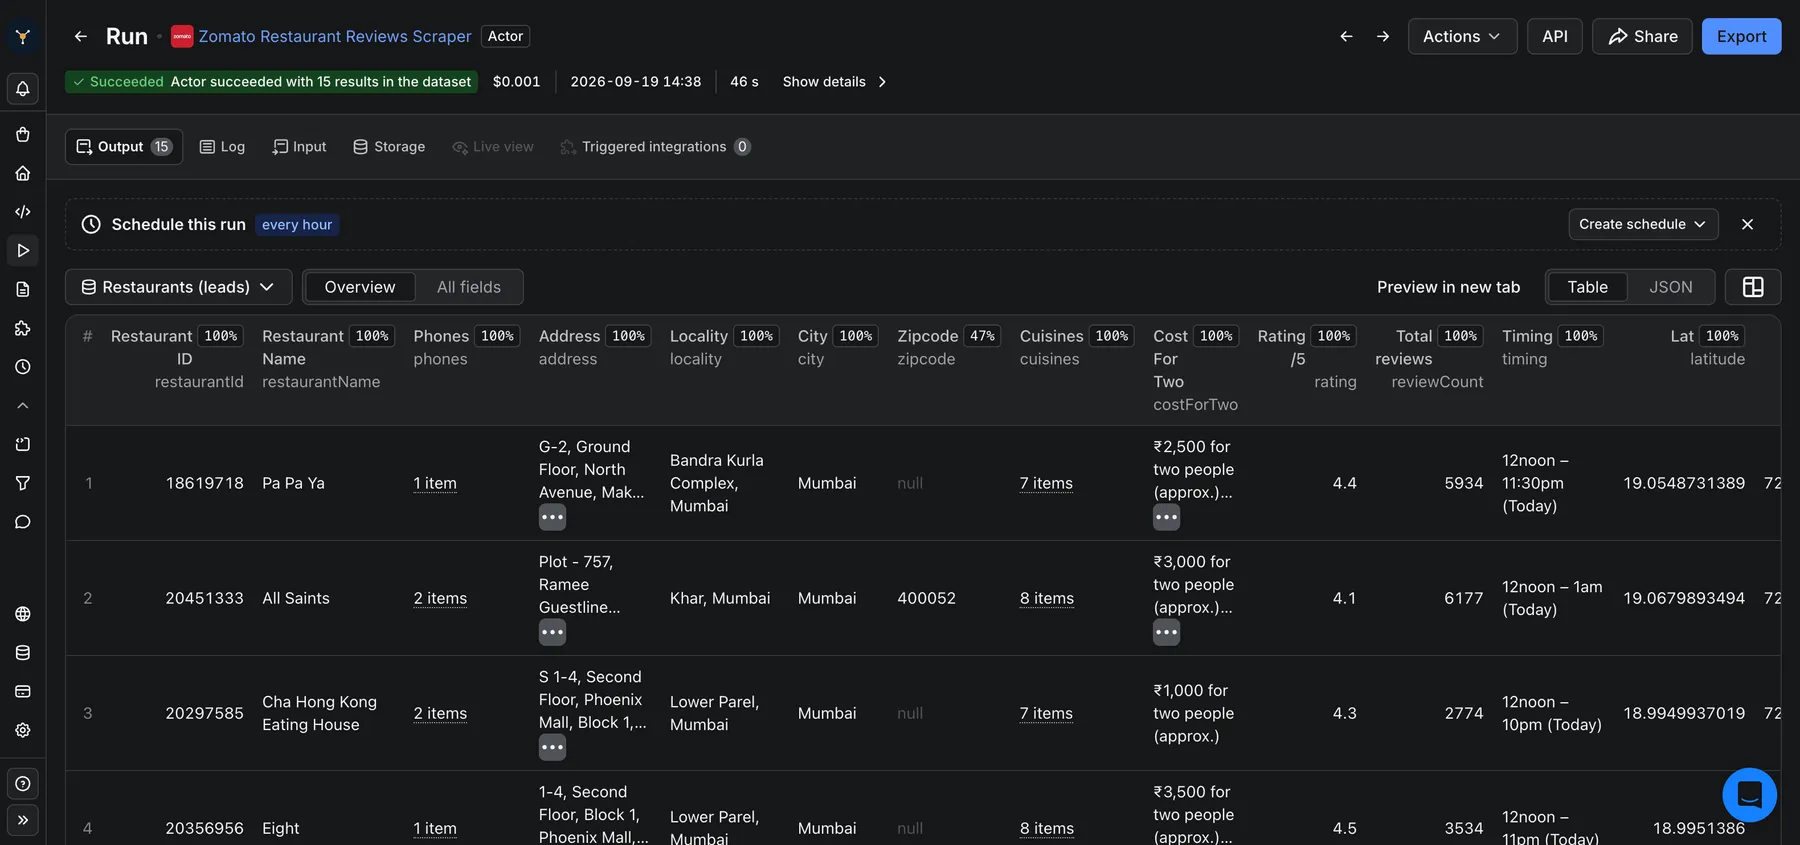Open the Restaurants (leads) view dropdown
The height and width of the screenshot is (845, 1800).
click(179, 287)
